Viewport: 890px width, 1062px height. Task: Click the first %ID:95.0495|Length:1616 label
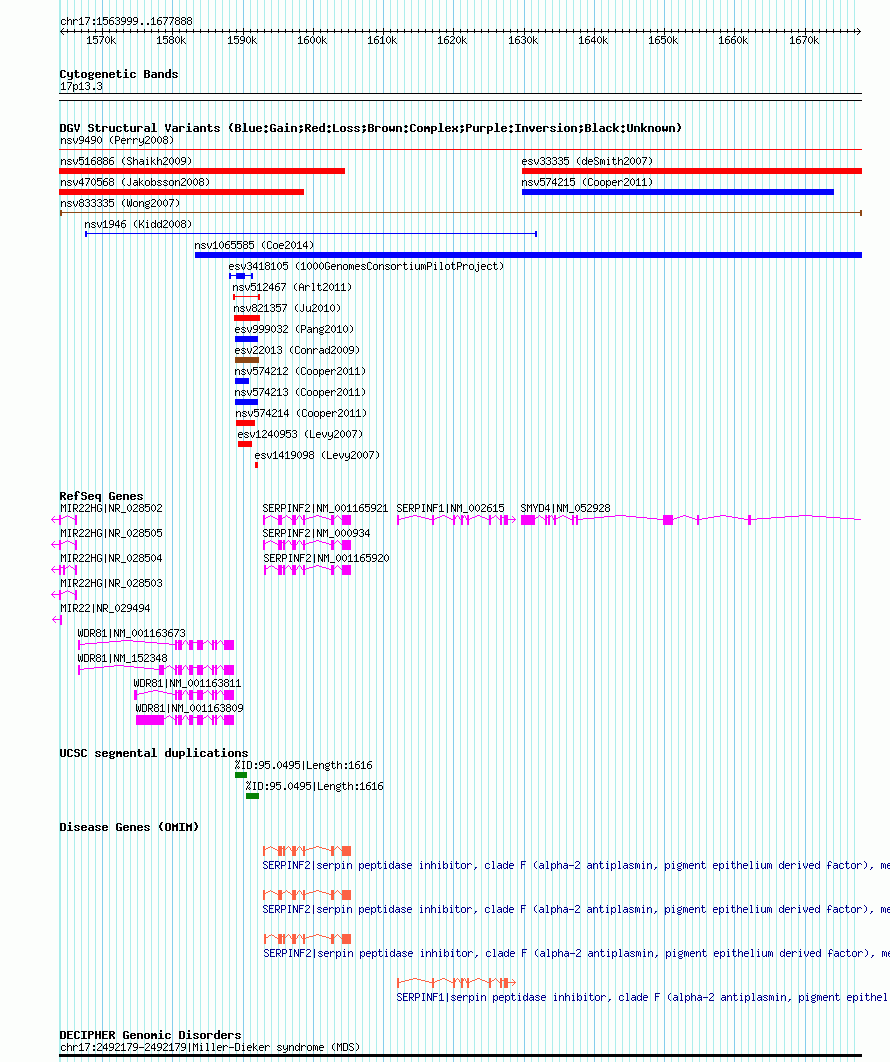303,765
